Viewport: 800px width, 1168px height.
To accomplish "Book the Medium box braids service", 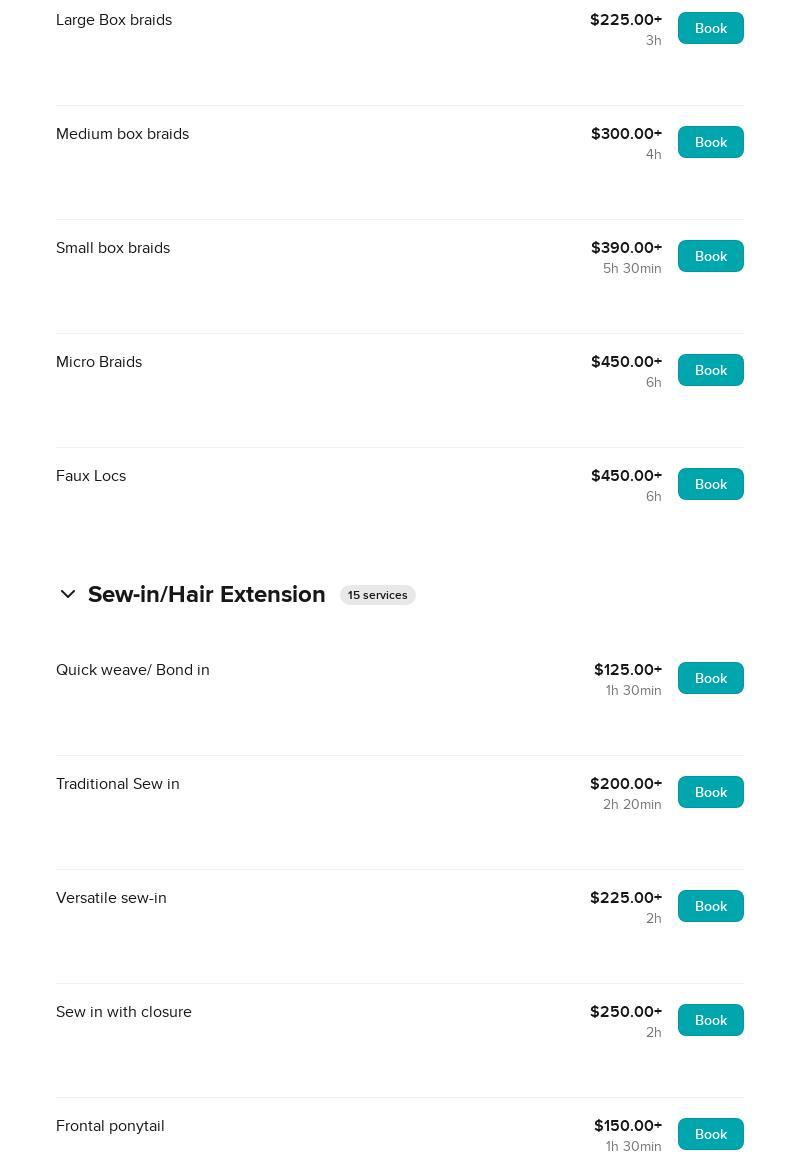I will tap(710, 142).
